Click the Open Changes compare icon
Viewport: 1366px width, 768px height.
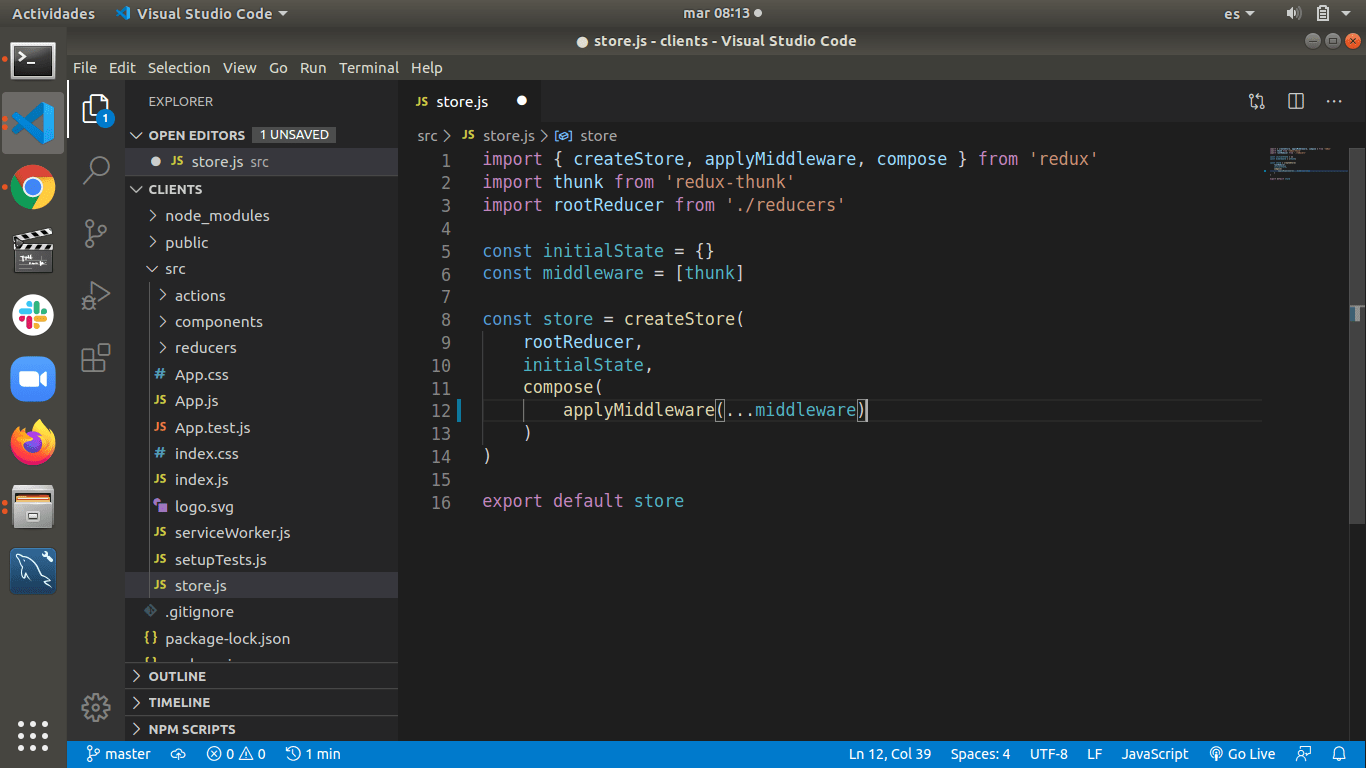tap(1257, 101)
